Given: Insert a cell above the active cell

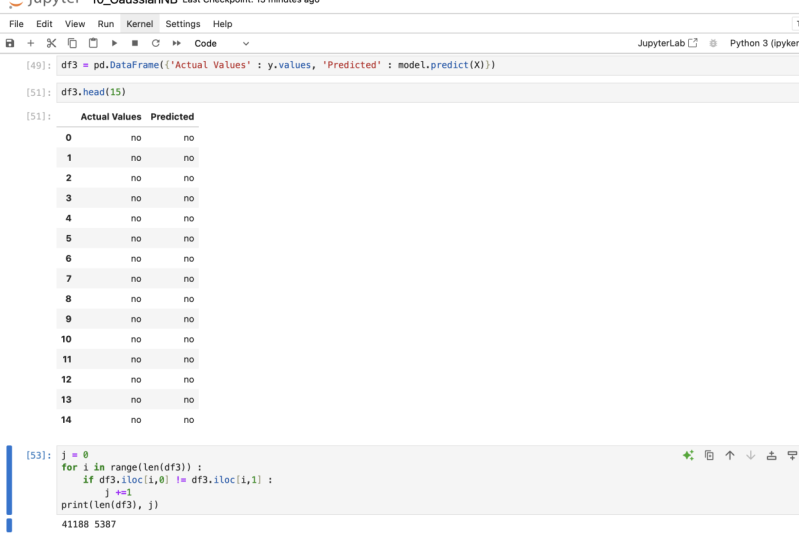Looking at the screenshot, I should point(772,455).
